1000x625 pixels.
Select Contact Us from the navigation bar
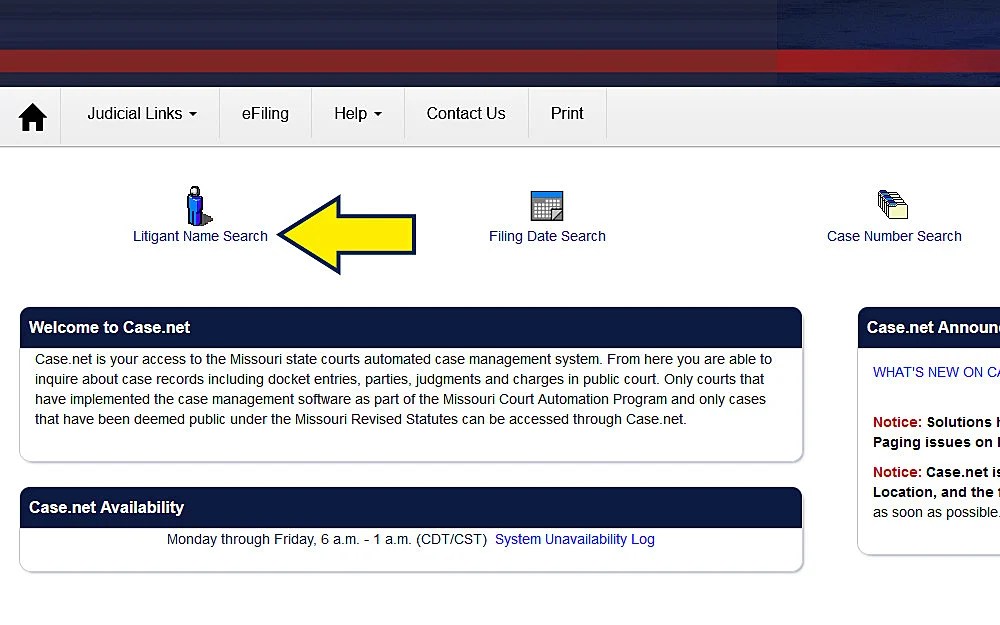coord(466,113)
